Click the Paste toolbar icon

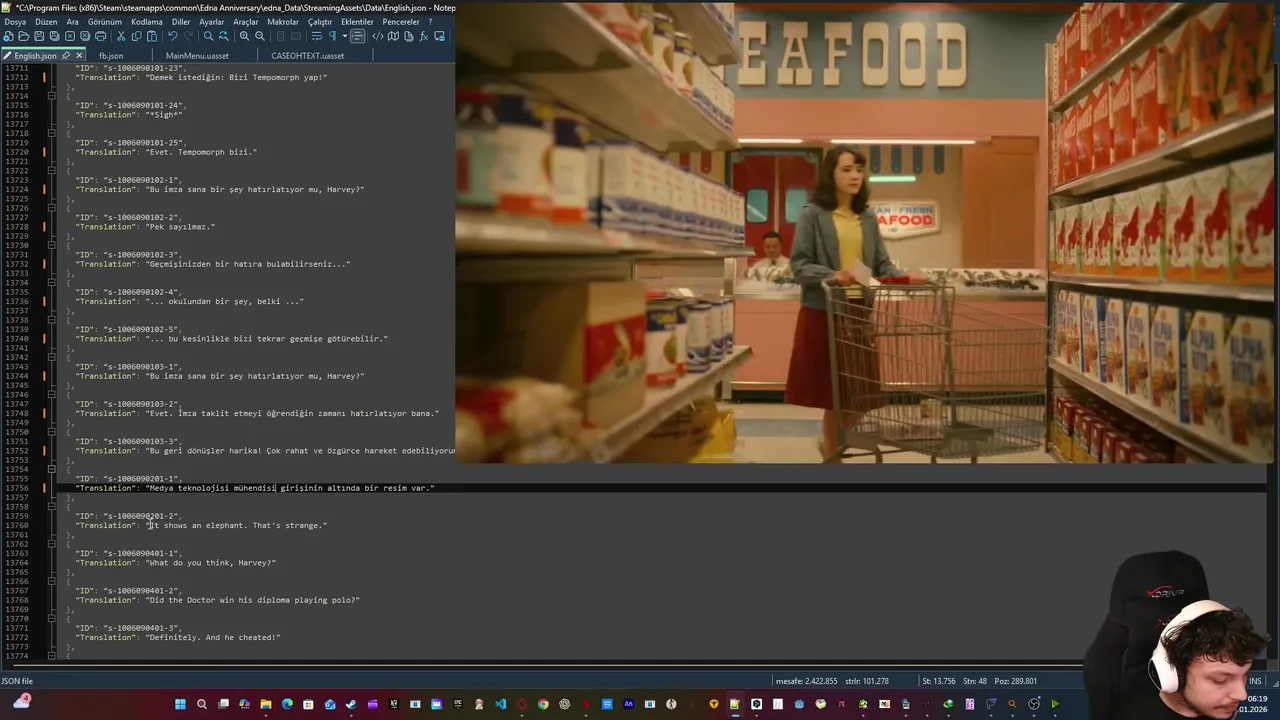coord(152,36)
